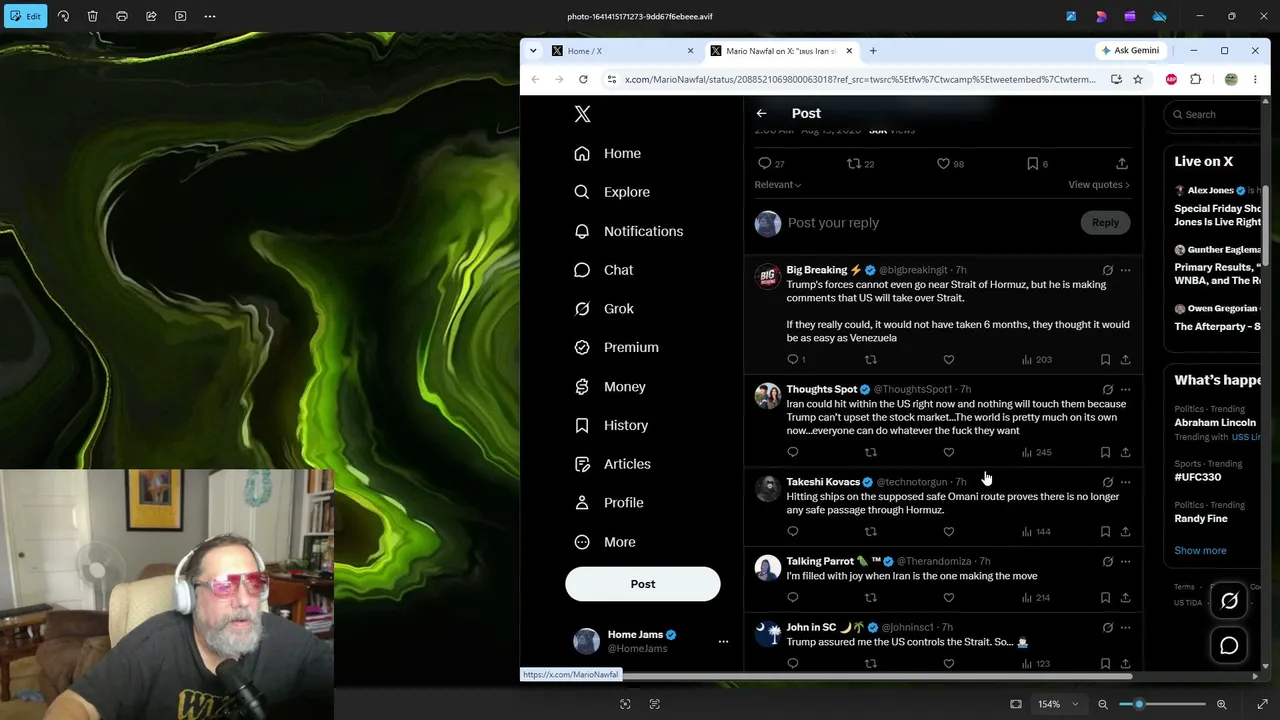1280x720 pixels.
Task: Click the Reply submit button
Action: (1105, 223)
